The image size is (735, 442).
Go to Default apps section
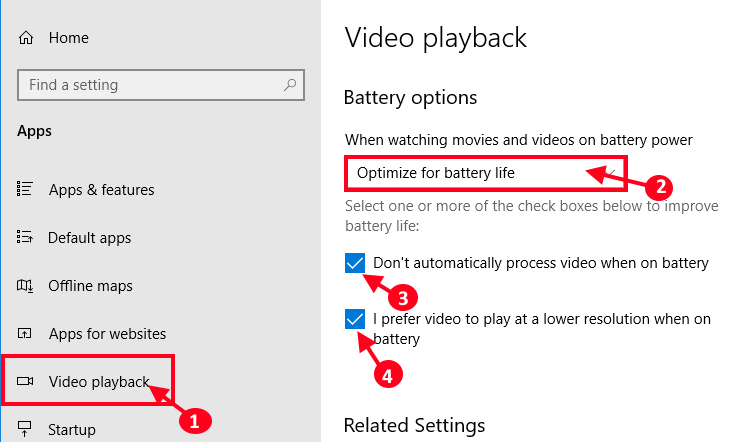click(89, 238)
